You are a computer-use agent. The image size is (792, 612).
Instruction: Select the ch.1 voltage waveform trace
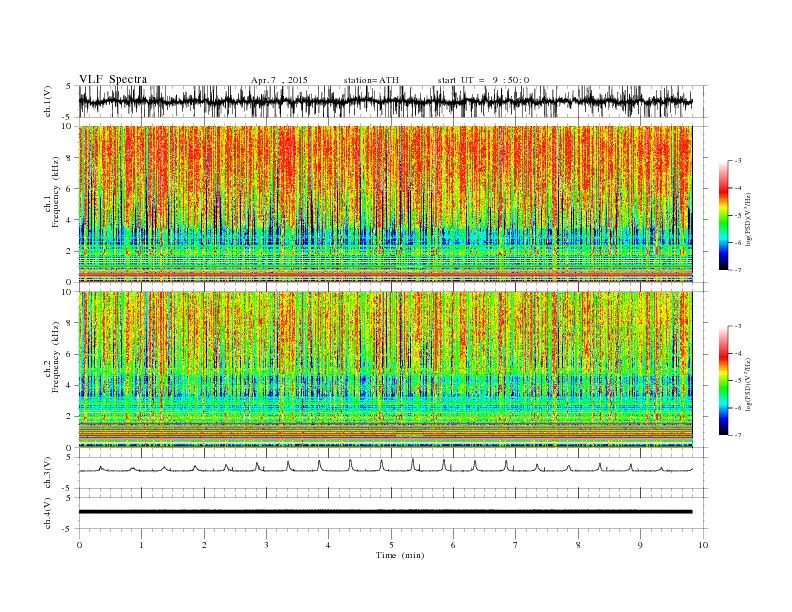click(x=385, y=101)
